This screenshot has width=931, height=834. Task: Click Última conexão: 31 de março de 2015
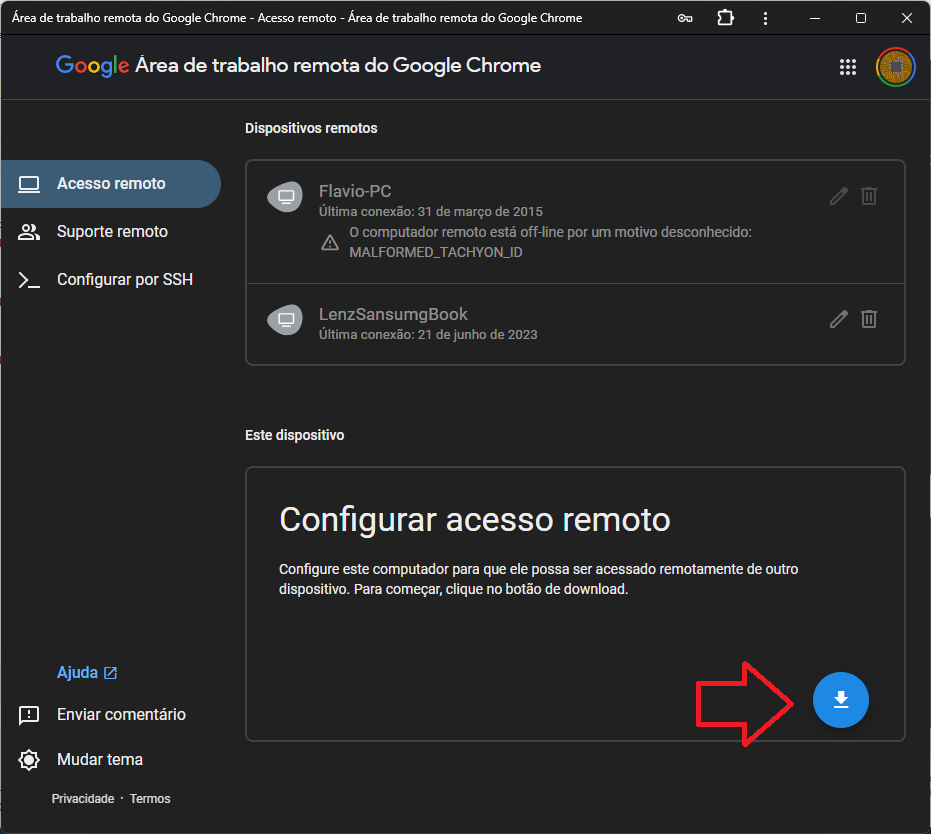tap(430, 212)
